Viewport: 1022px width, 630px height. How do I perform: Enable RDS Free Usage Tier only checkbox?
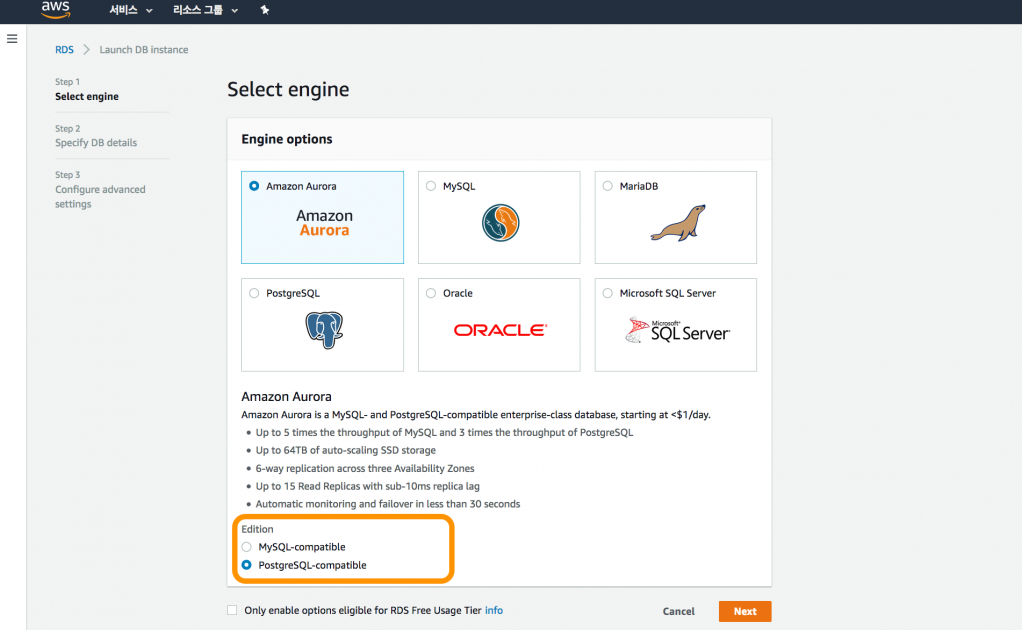pyautogui.click(x=232, y=610)
